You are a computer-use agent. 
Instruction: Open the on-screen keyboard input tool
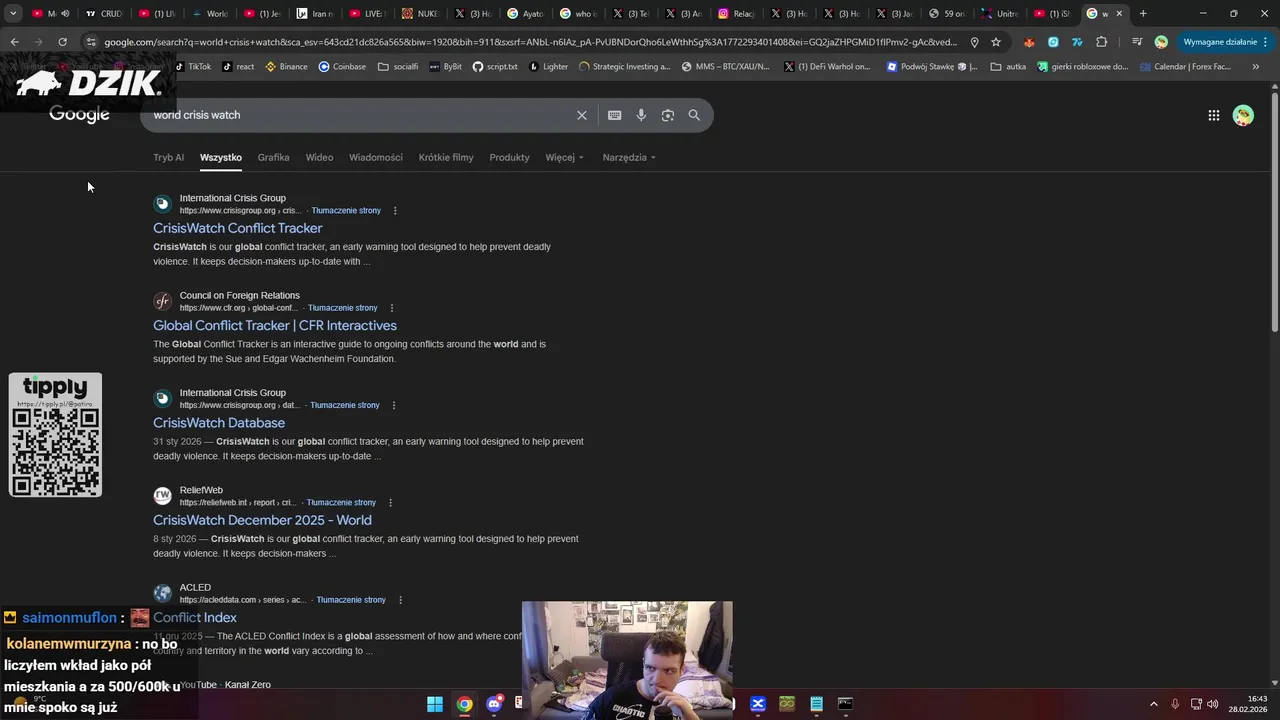pyautogui.click(x=614, y=115)
